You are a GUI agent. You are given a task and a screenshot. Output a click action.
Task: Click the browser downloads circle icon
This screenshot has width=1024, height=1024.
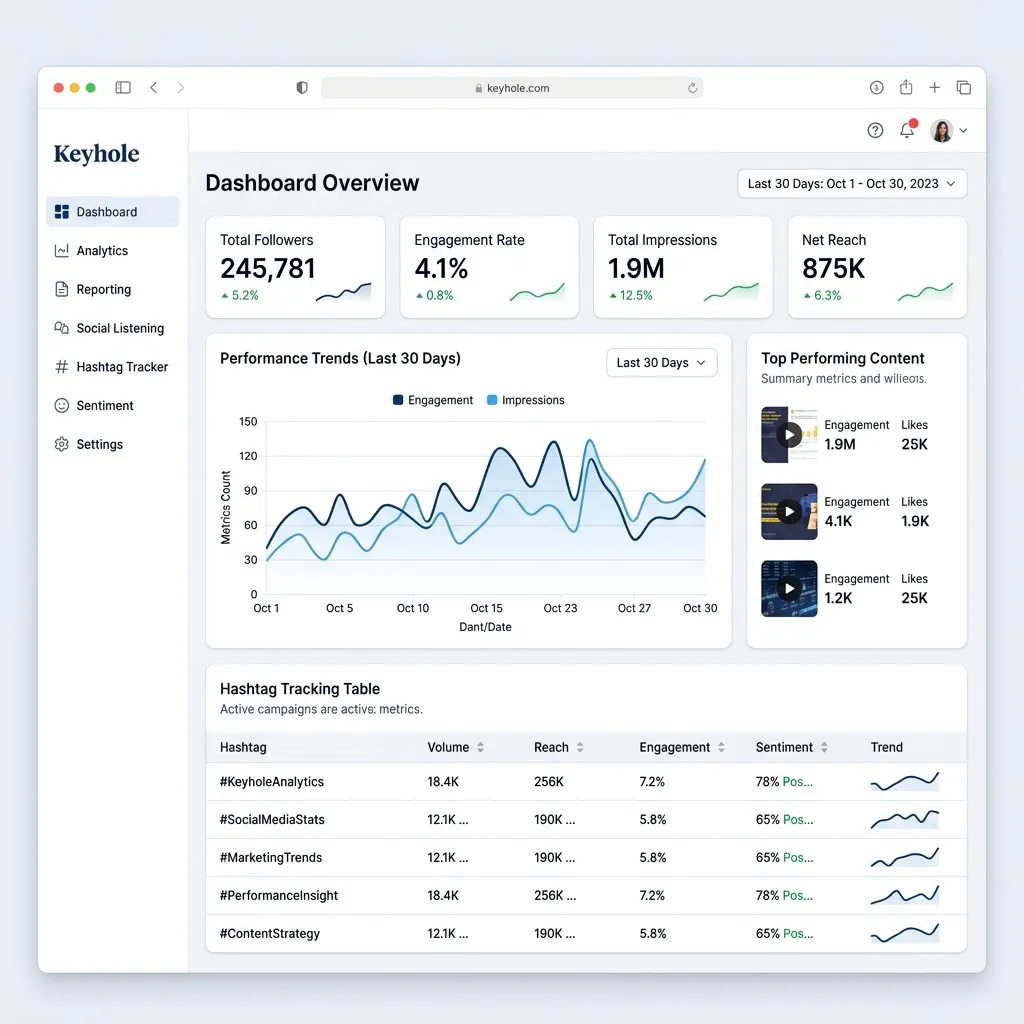coord(876,88)
